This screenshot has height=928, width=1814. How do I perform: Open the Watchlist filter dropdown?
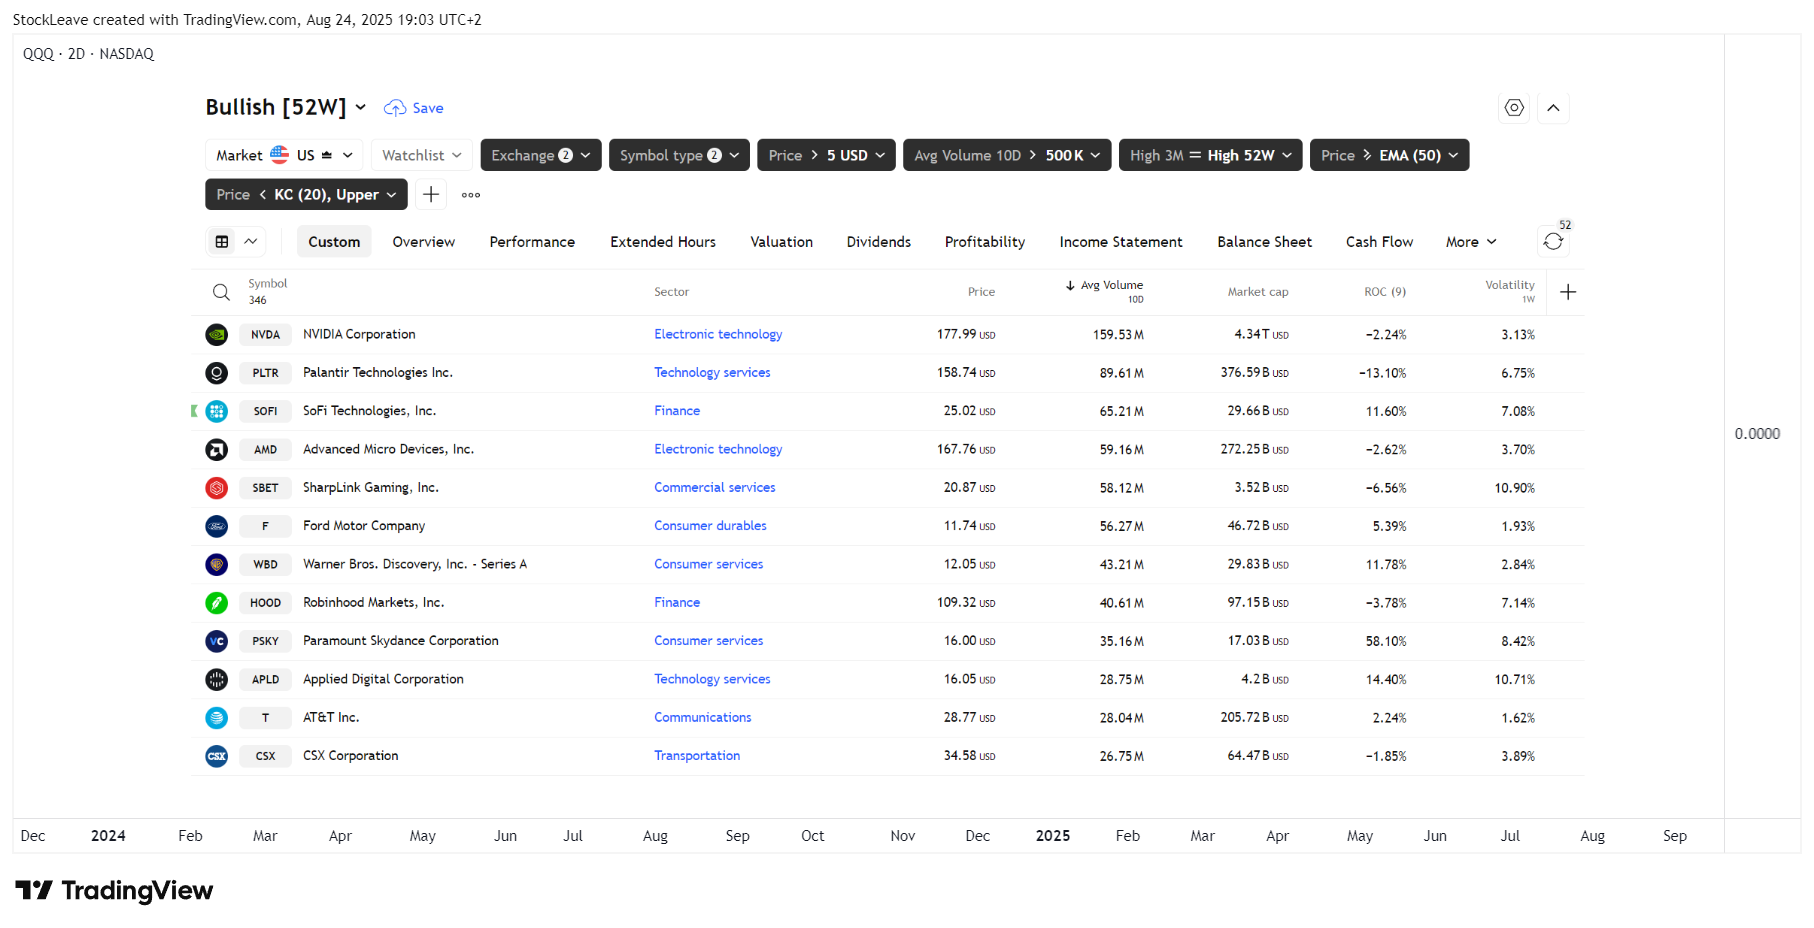pos(421,155)
